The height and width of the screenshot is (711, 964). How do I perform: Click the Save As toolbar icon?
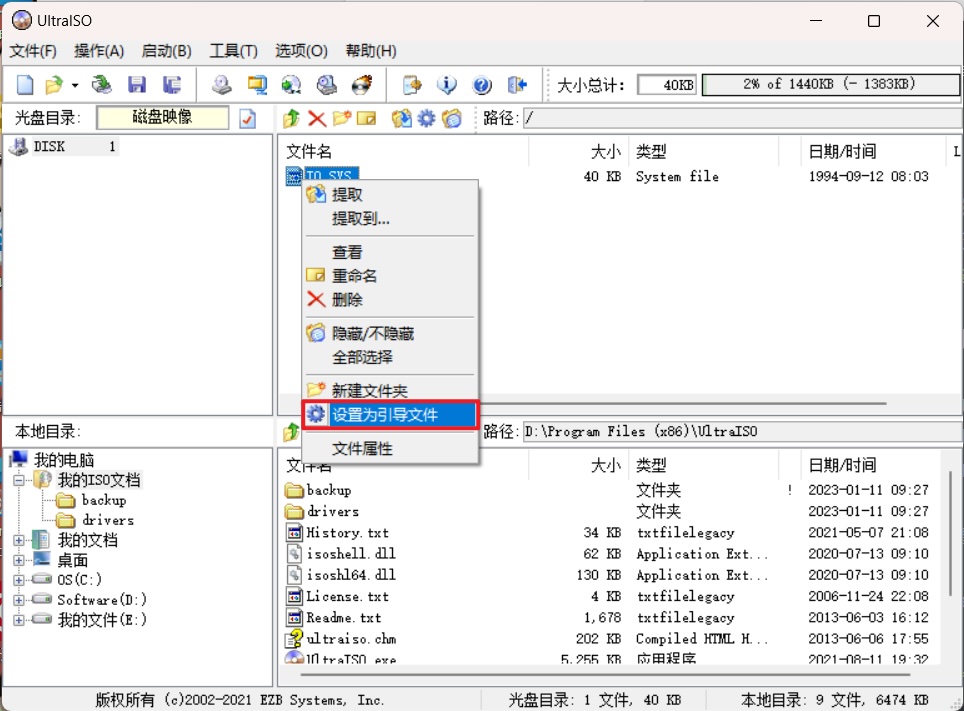coord(172,84)
